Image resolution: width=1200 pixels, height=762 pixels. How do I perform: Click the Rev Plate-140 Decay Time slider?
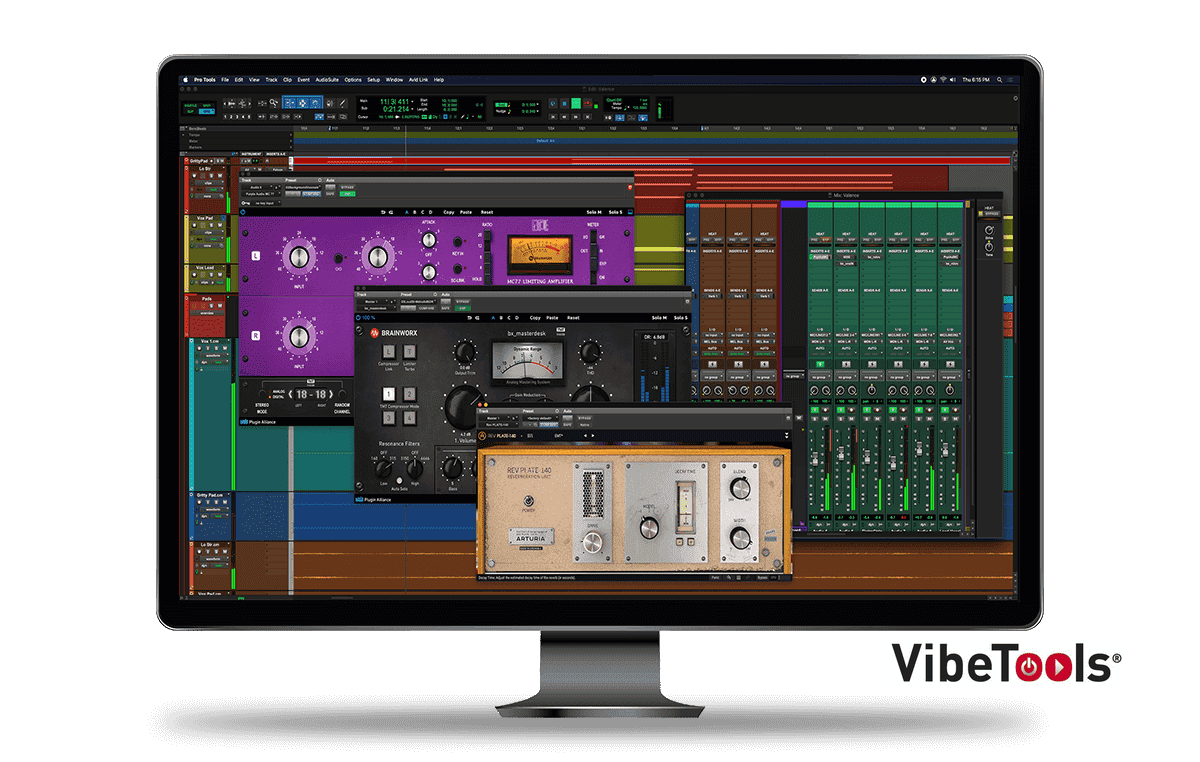(x=685, y=506)
